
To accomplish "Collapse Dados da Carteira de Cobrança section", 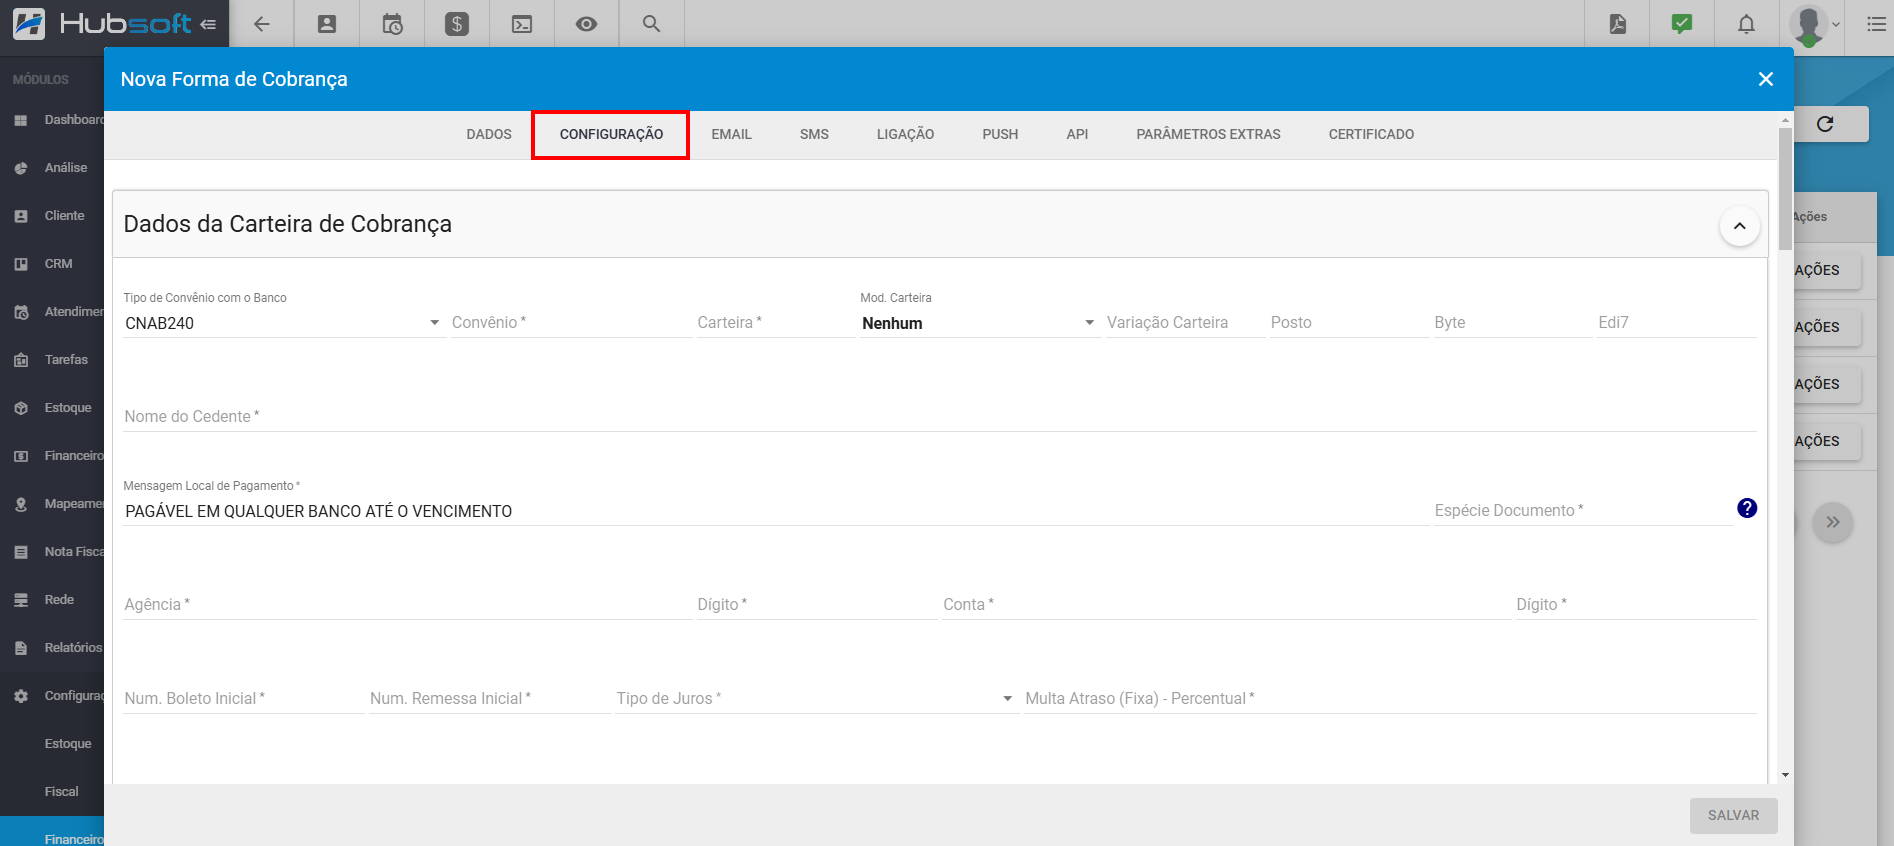I will pos(1740,226).
